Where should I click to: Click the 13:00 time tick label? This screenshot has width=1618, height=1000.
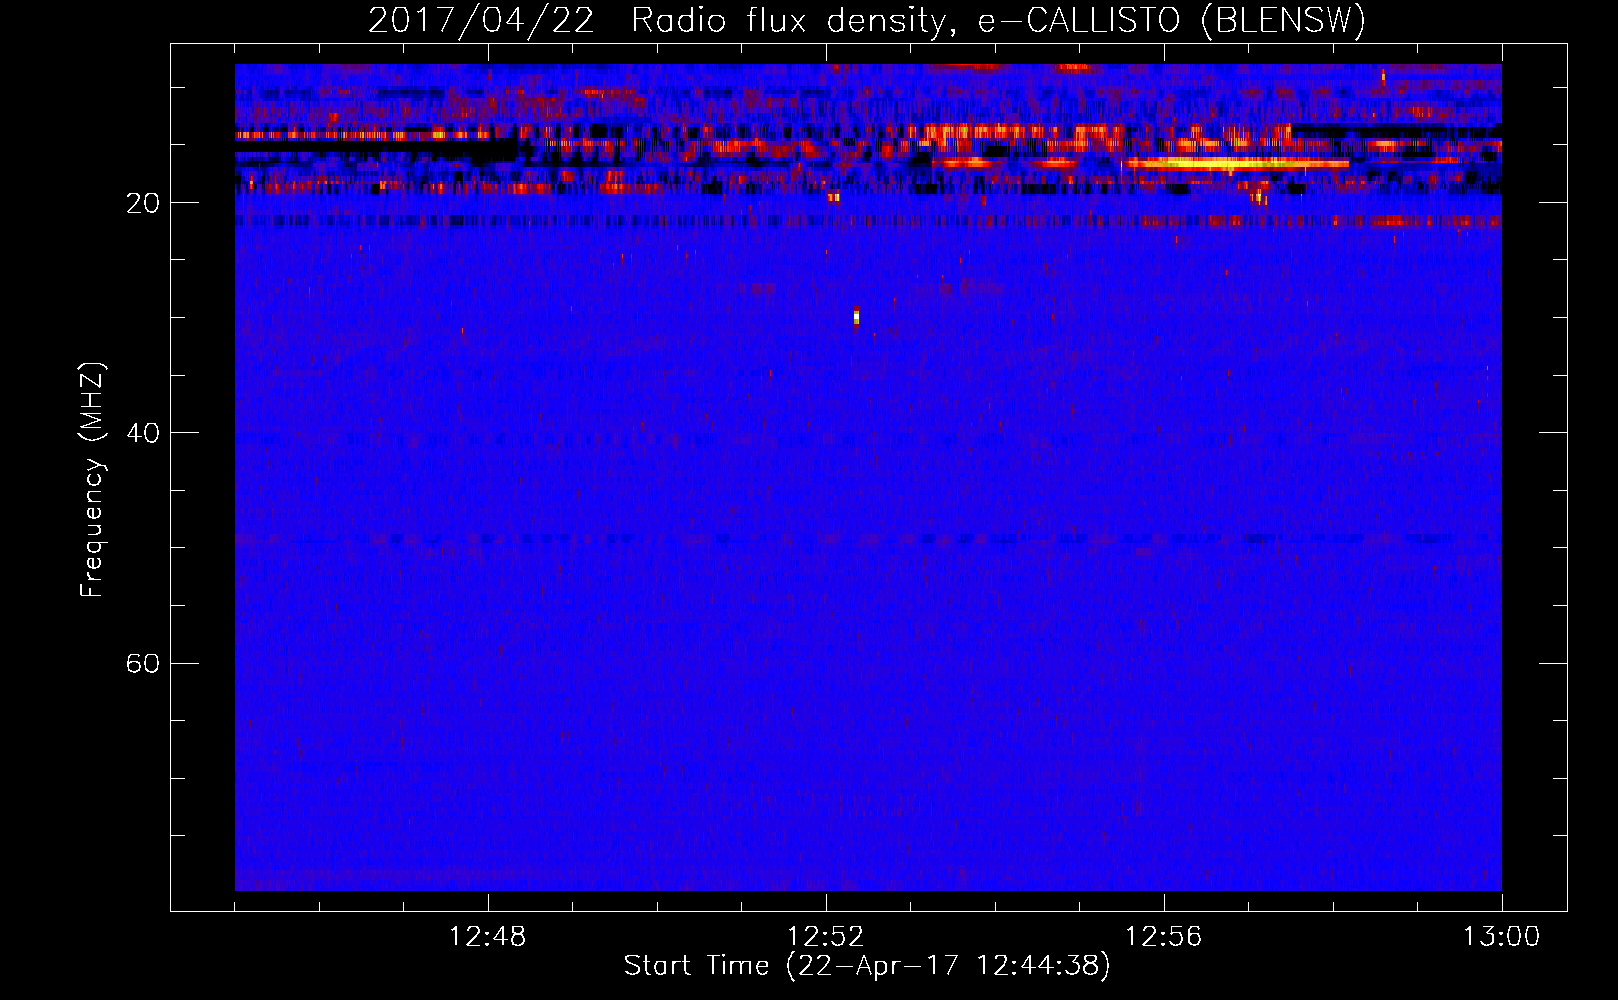[1502, 937]
